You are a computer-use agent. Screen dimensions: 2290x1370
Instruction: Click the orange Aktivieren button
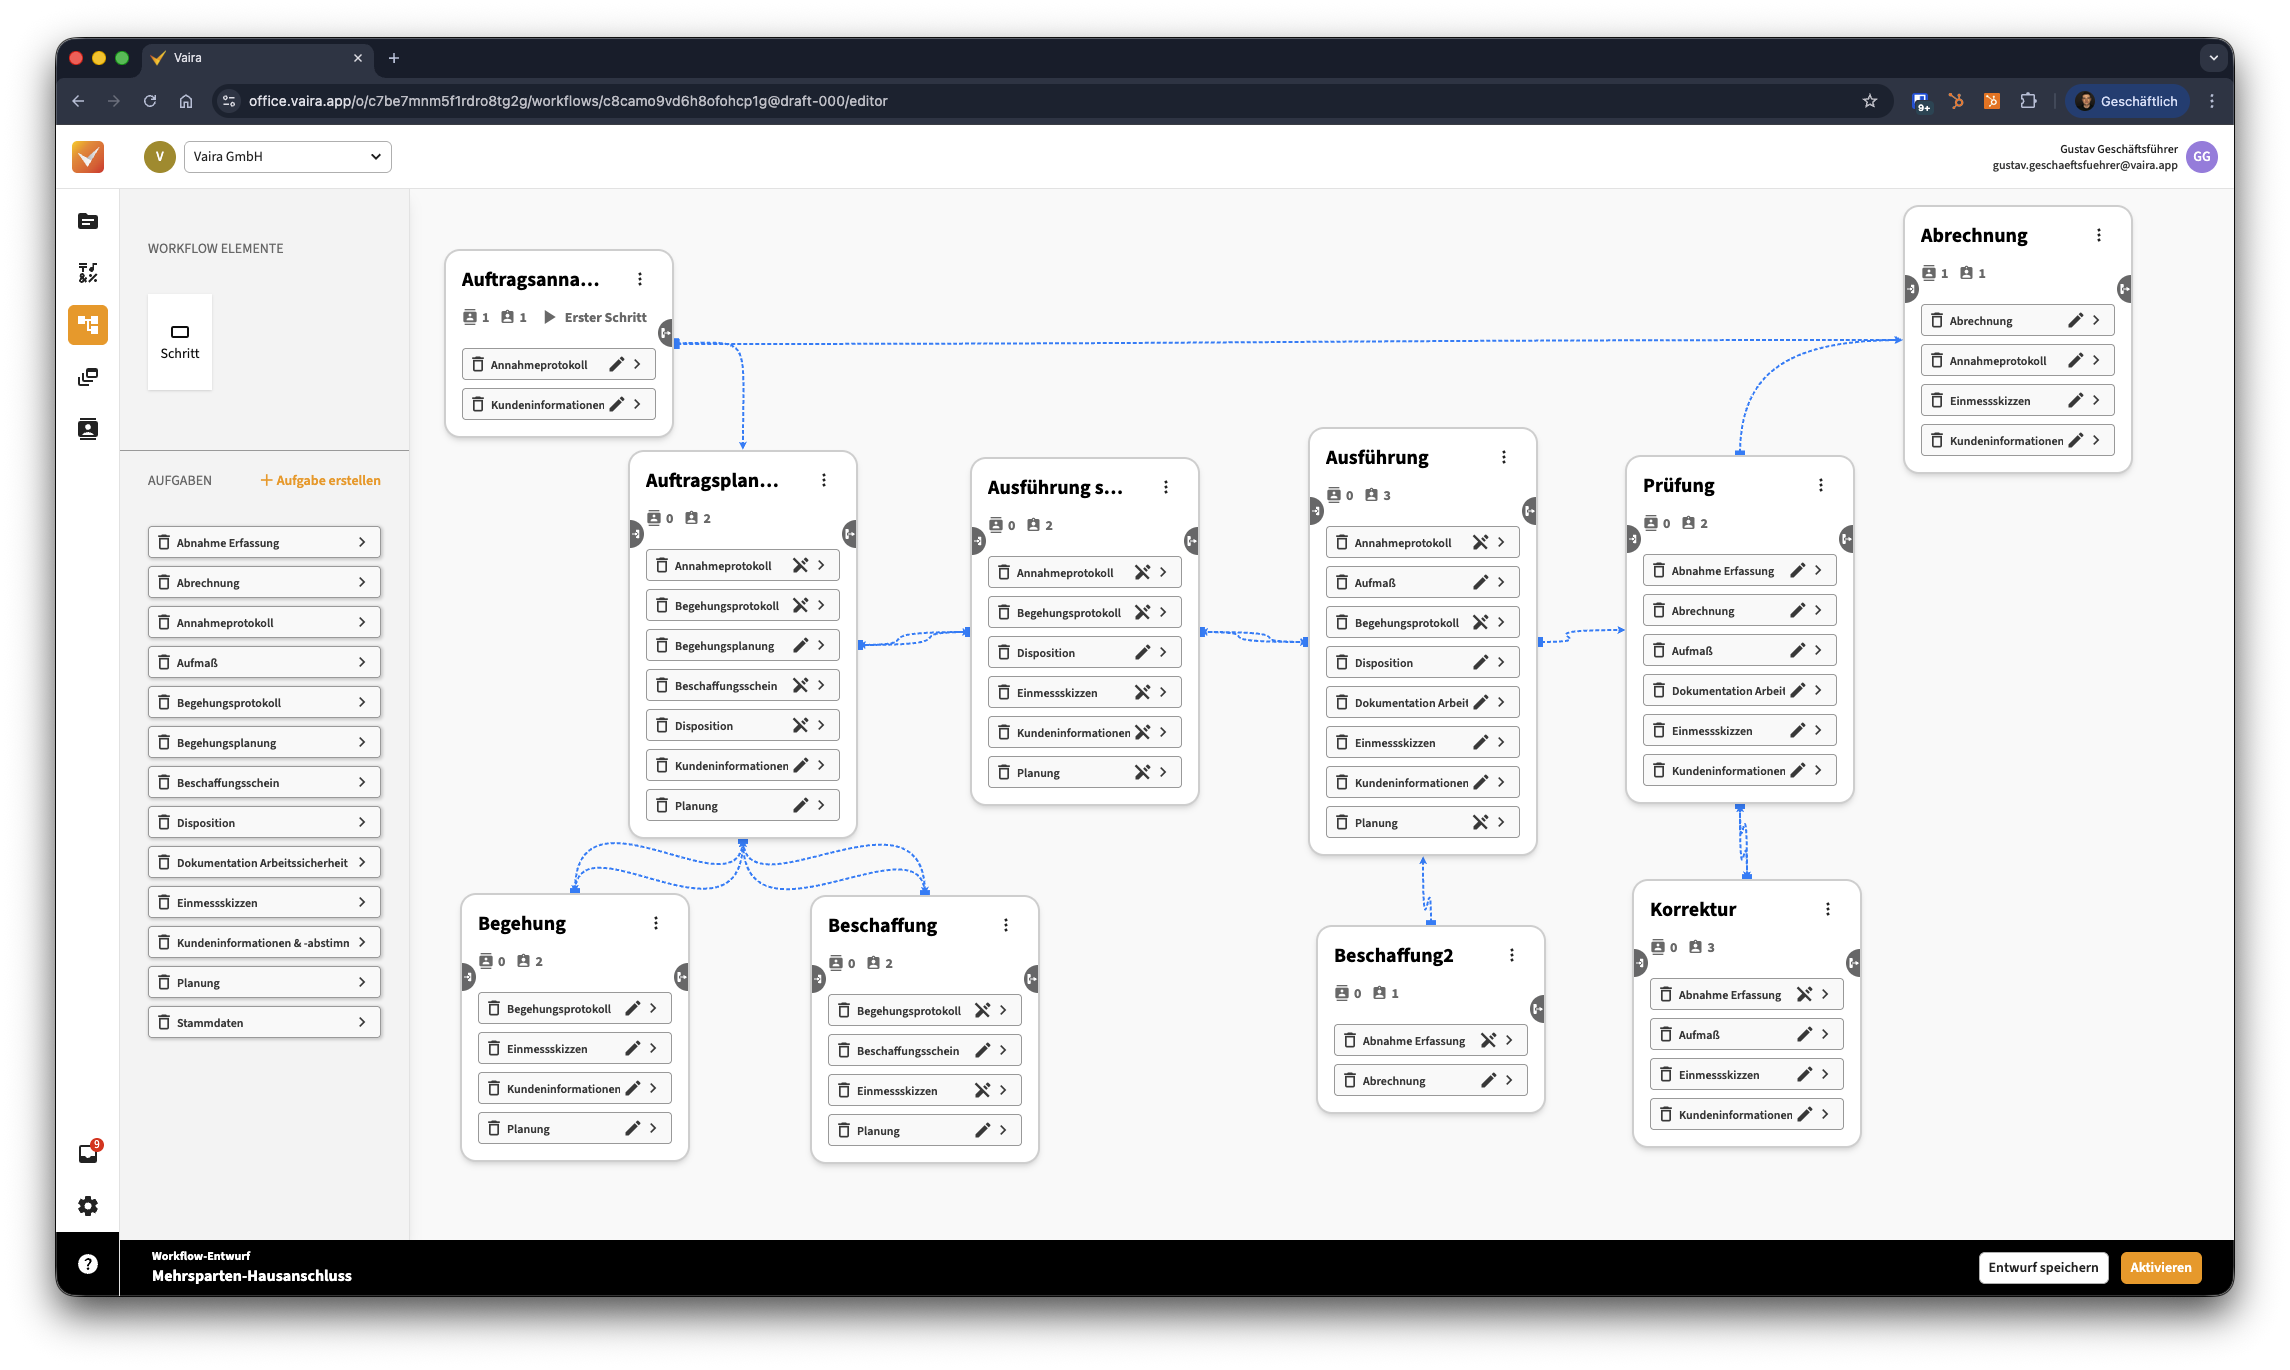coord(2160,1267)
